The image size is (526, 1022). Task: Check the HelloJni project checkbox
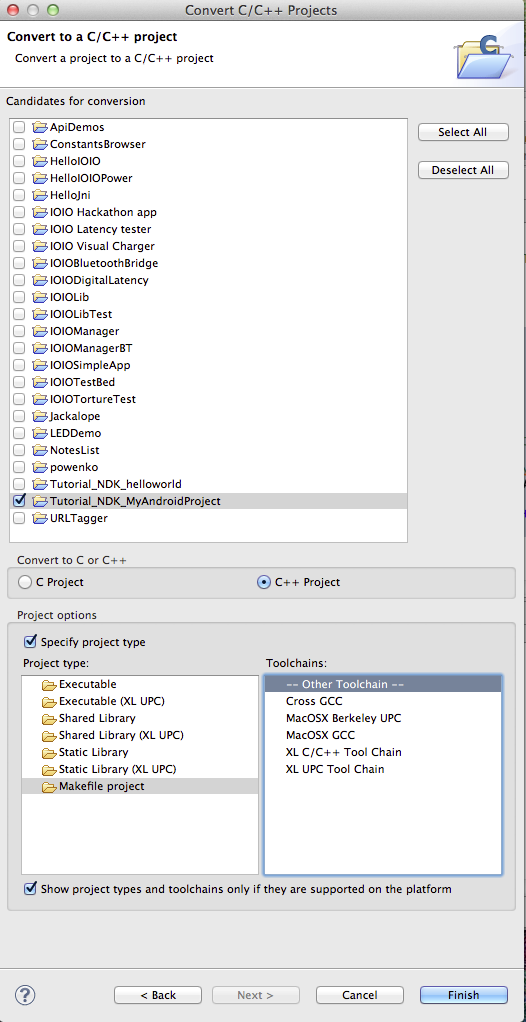(20, 195)
